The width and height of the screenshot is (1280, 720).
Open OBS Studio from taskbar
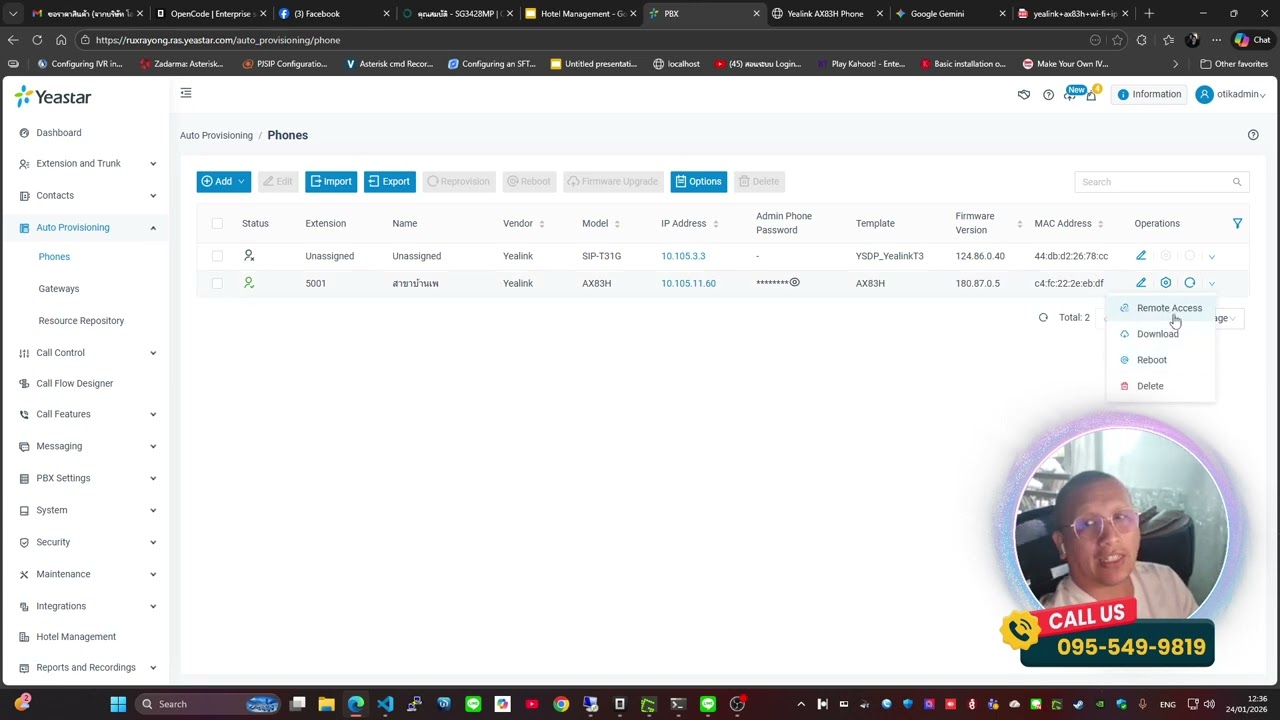coord(737,704)
